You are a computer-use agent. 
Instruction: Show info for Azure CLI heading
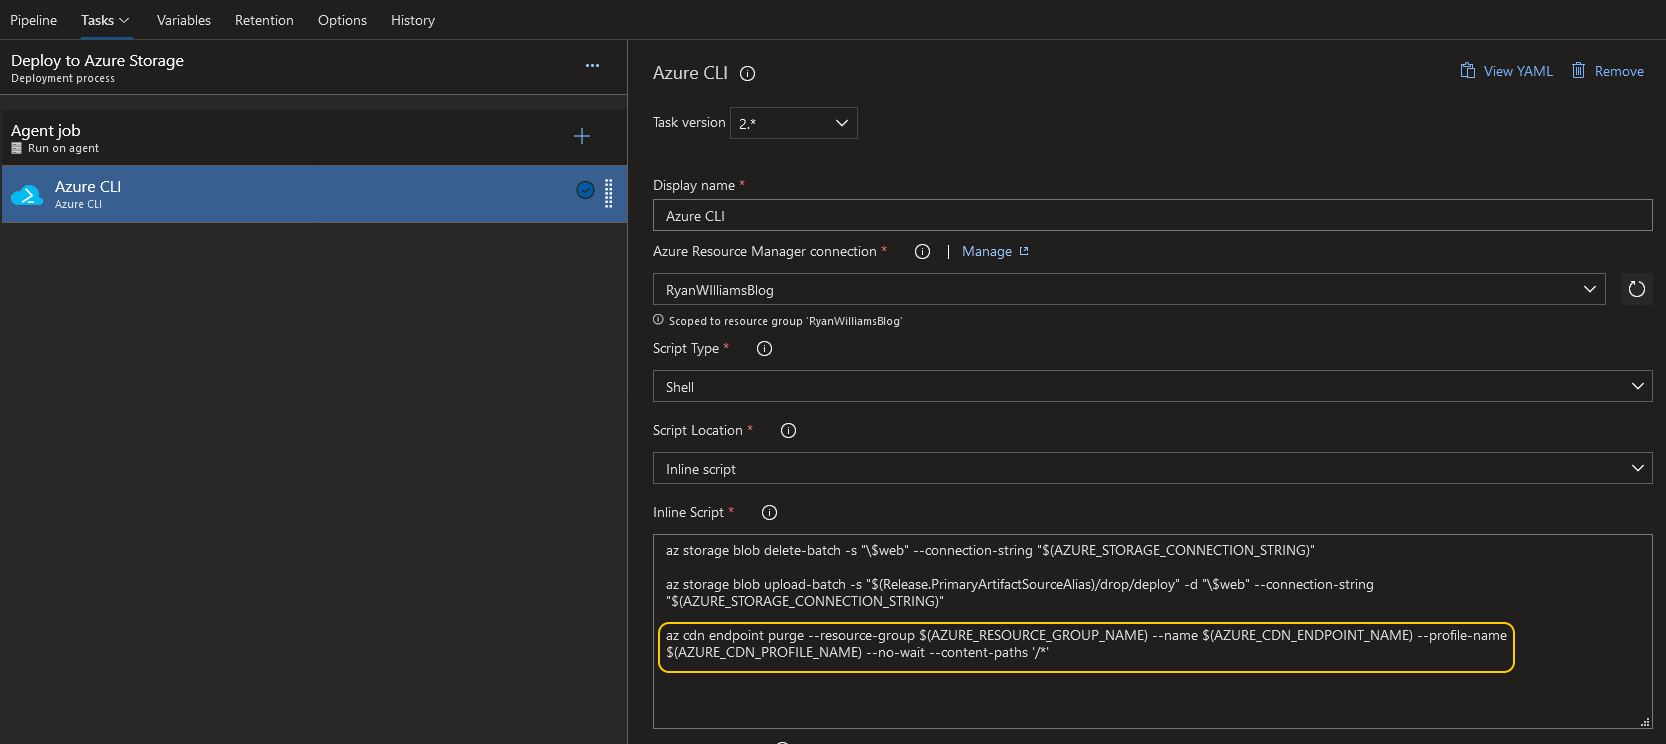[747, 73]
